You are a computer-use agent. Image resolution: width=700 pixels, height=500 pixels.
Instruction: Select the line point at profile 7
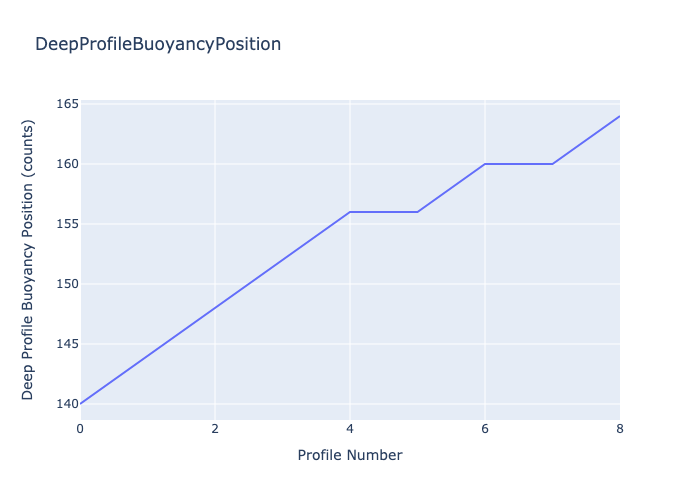(552, 164)
